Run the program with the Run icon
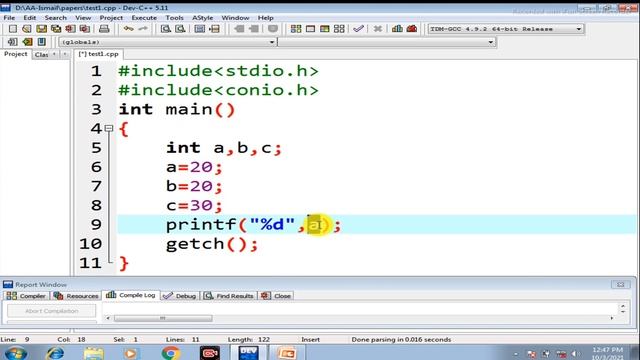 310,29
